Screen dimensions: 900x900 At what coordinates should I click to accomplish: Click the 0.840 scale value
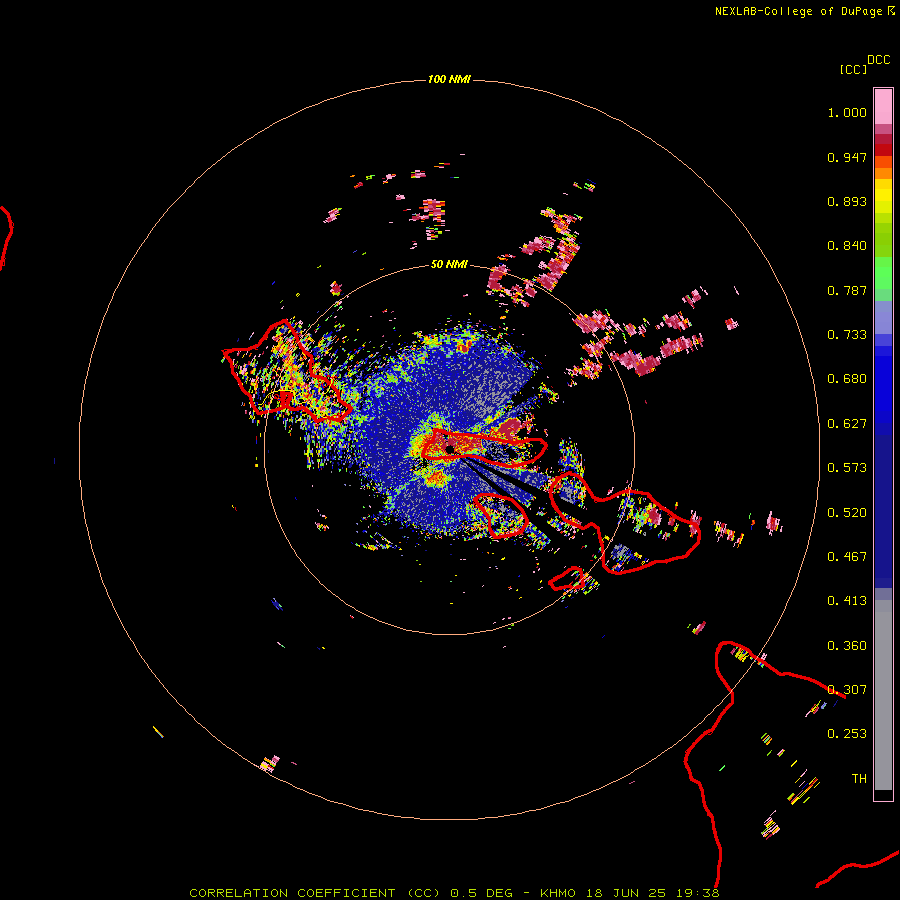click(x=847, y=246)
